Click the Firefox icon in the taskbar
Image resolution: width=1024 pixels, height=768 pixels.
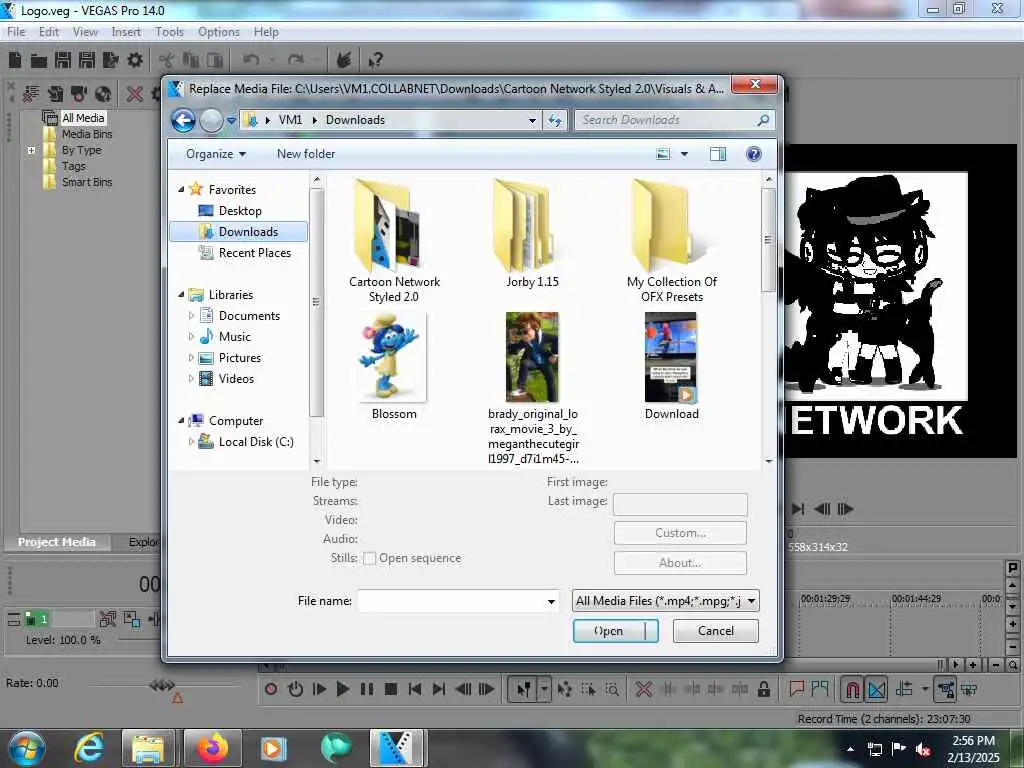point(213,748)
